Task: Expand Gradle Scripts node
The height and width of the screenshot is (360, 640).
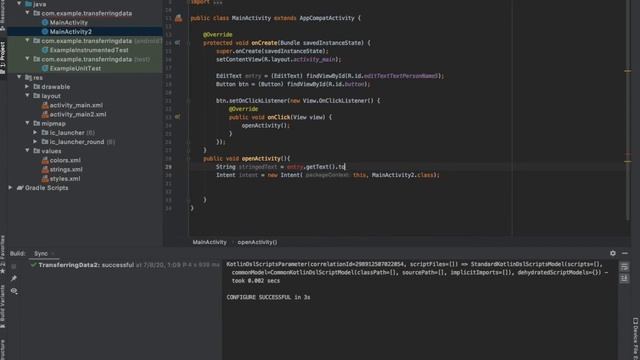Action: tap(10, 188)
